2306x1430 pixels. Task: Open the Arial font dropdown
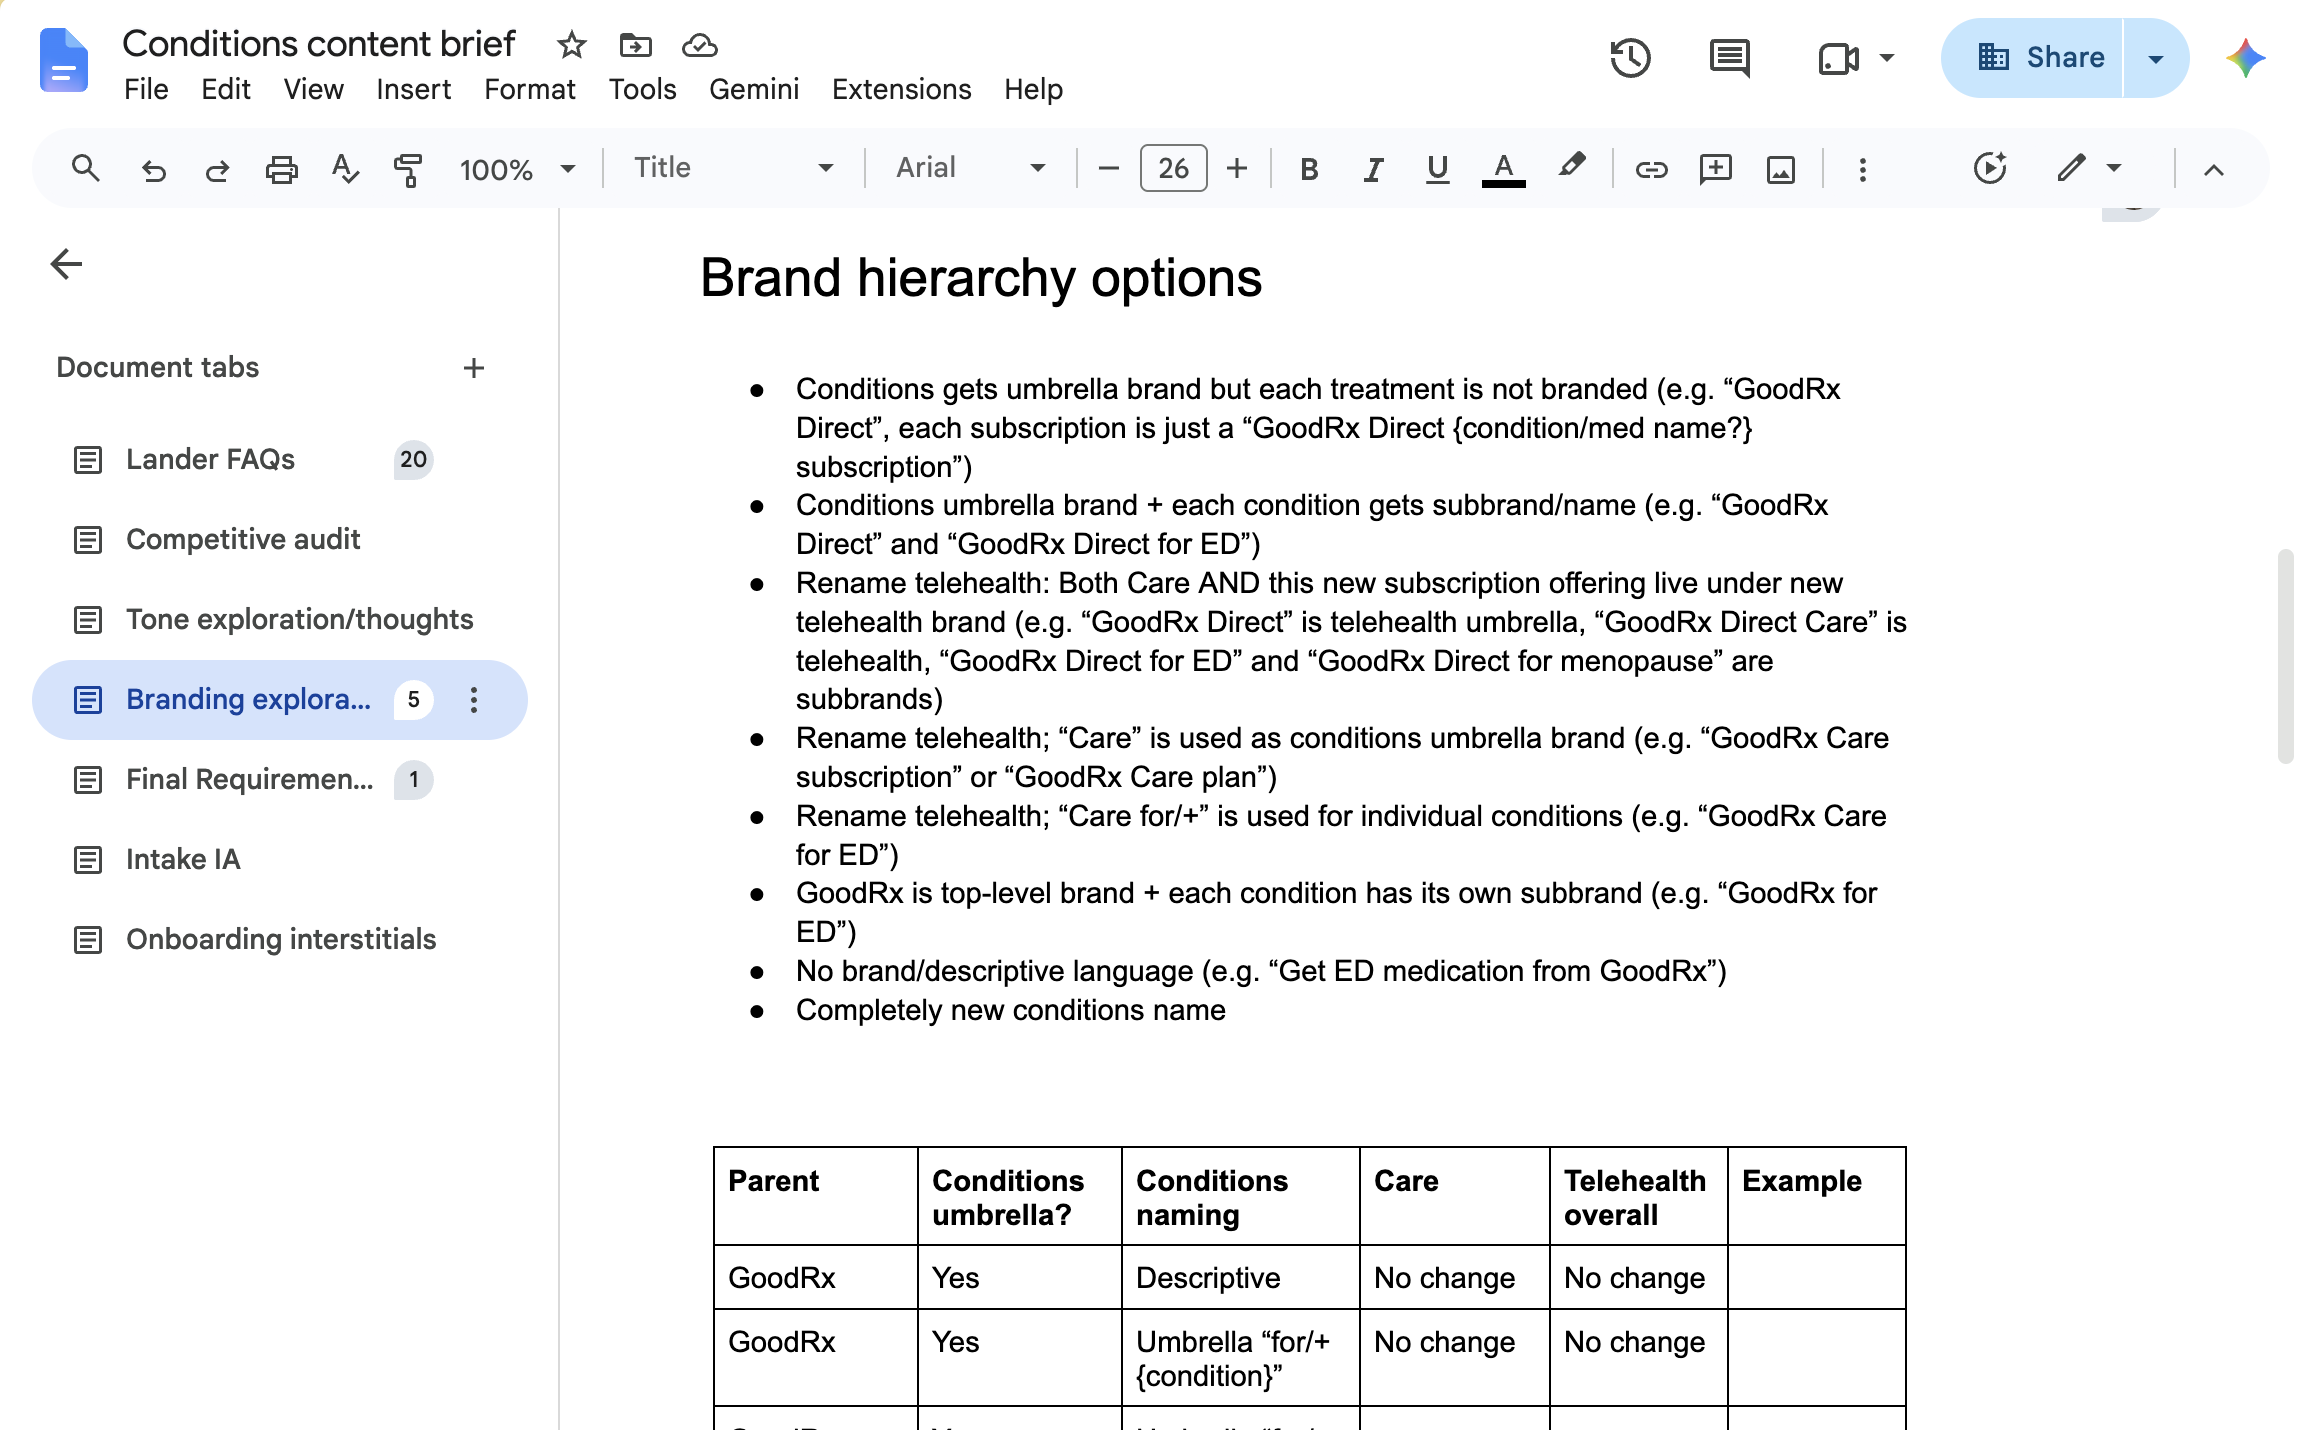point(970,168)
